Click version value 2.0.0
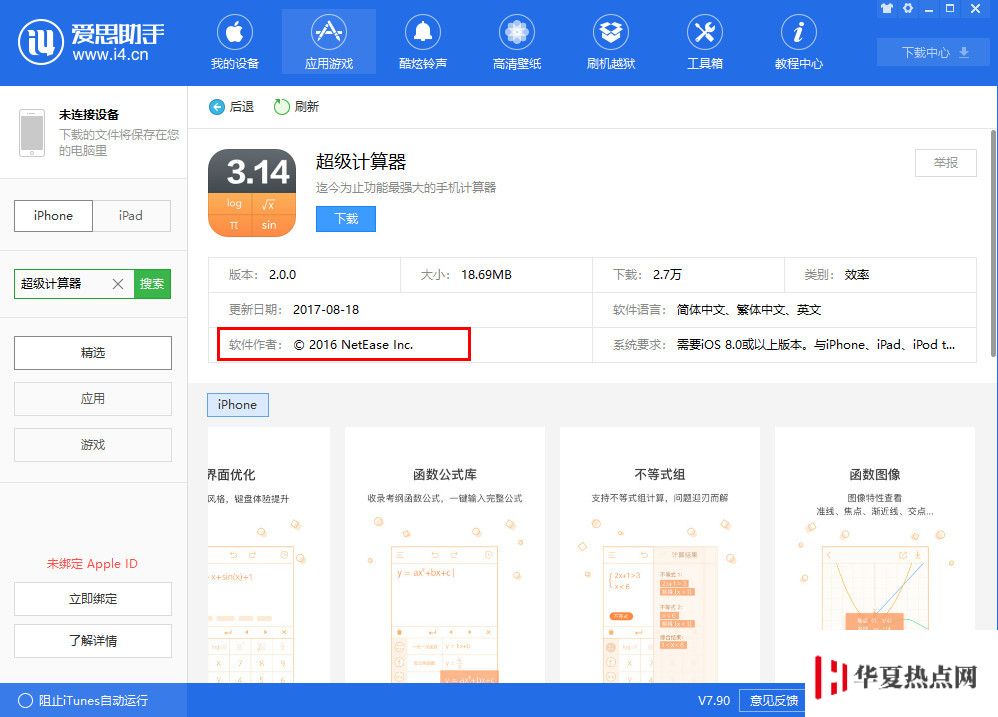 [x=283, y=275]
